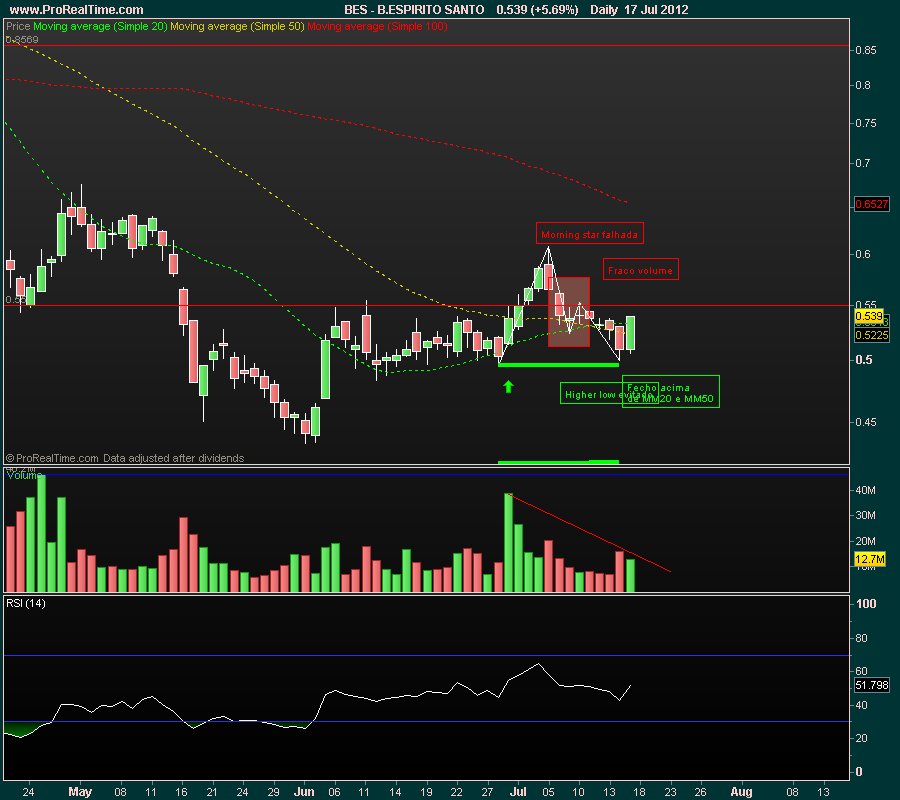Click the green up arrow marker on chart
Screen dimensions: 900x800
(x=508, y=387)
